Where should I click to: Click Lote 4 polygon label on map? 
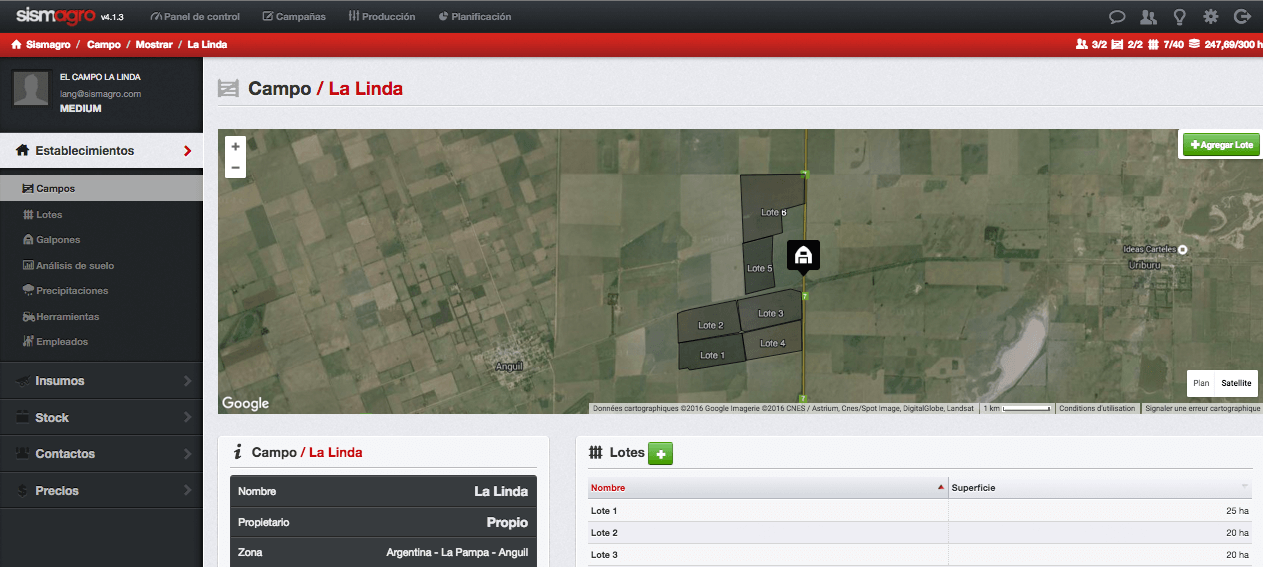(772, 343)
